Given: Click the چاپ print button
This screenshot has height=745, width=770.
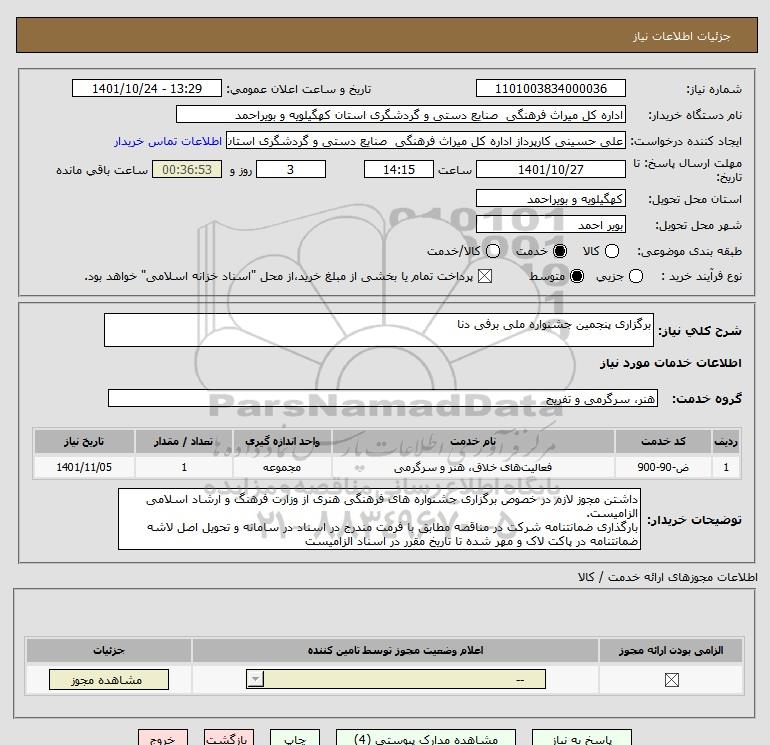Looking at the screenshot, I should 295,738.
